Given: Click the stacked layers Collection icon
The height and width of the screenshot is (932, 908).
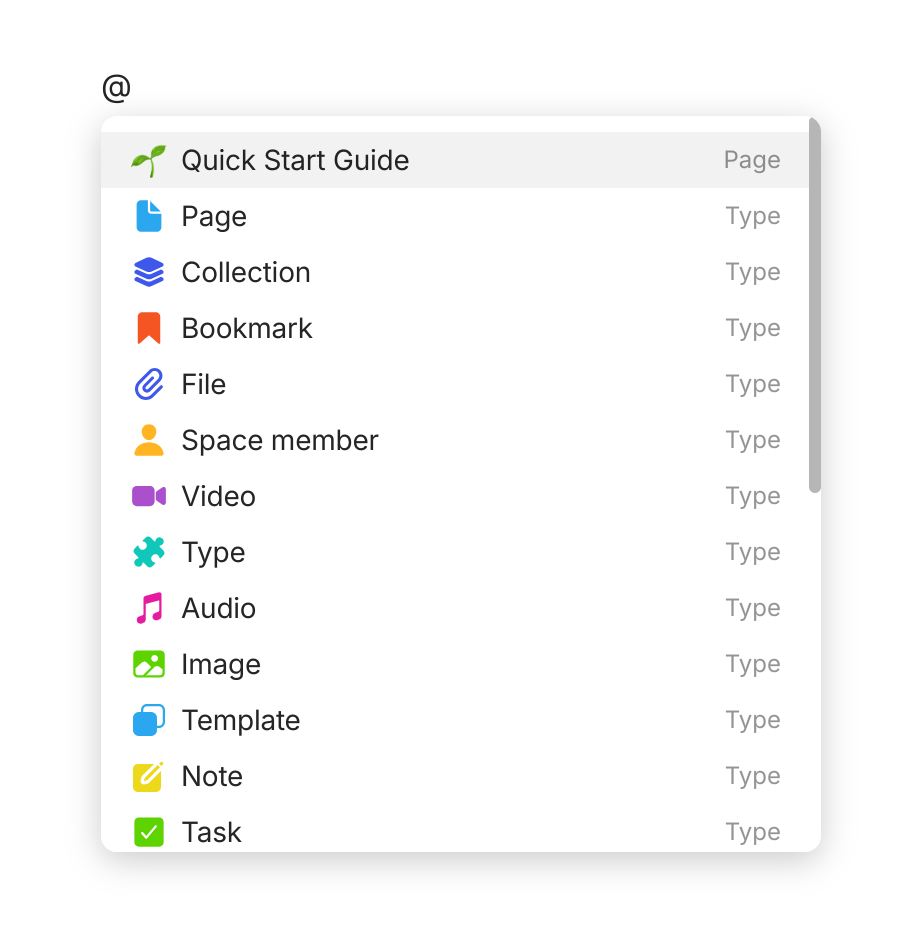Looking at the screenshot, I should click(x=149, y=273).
